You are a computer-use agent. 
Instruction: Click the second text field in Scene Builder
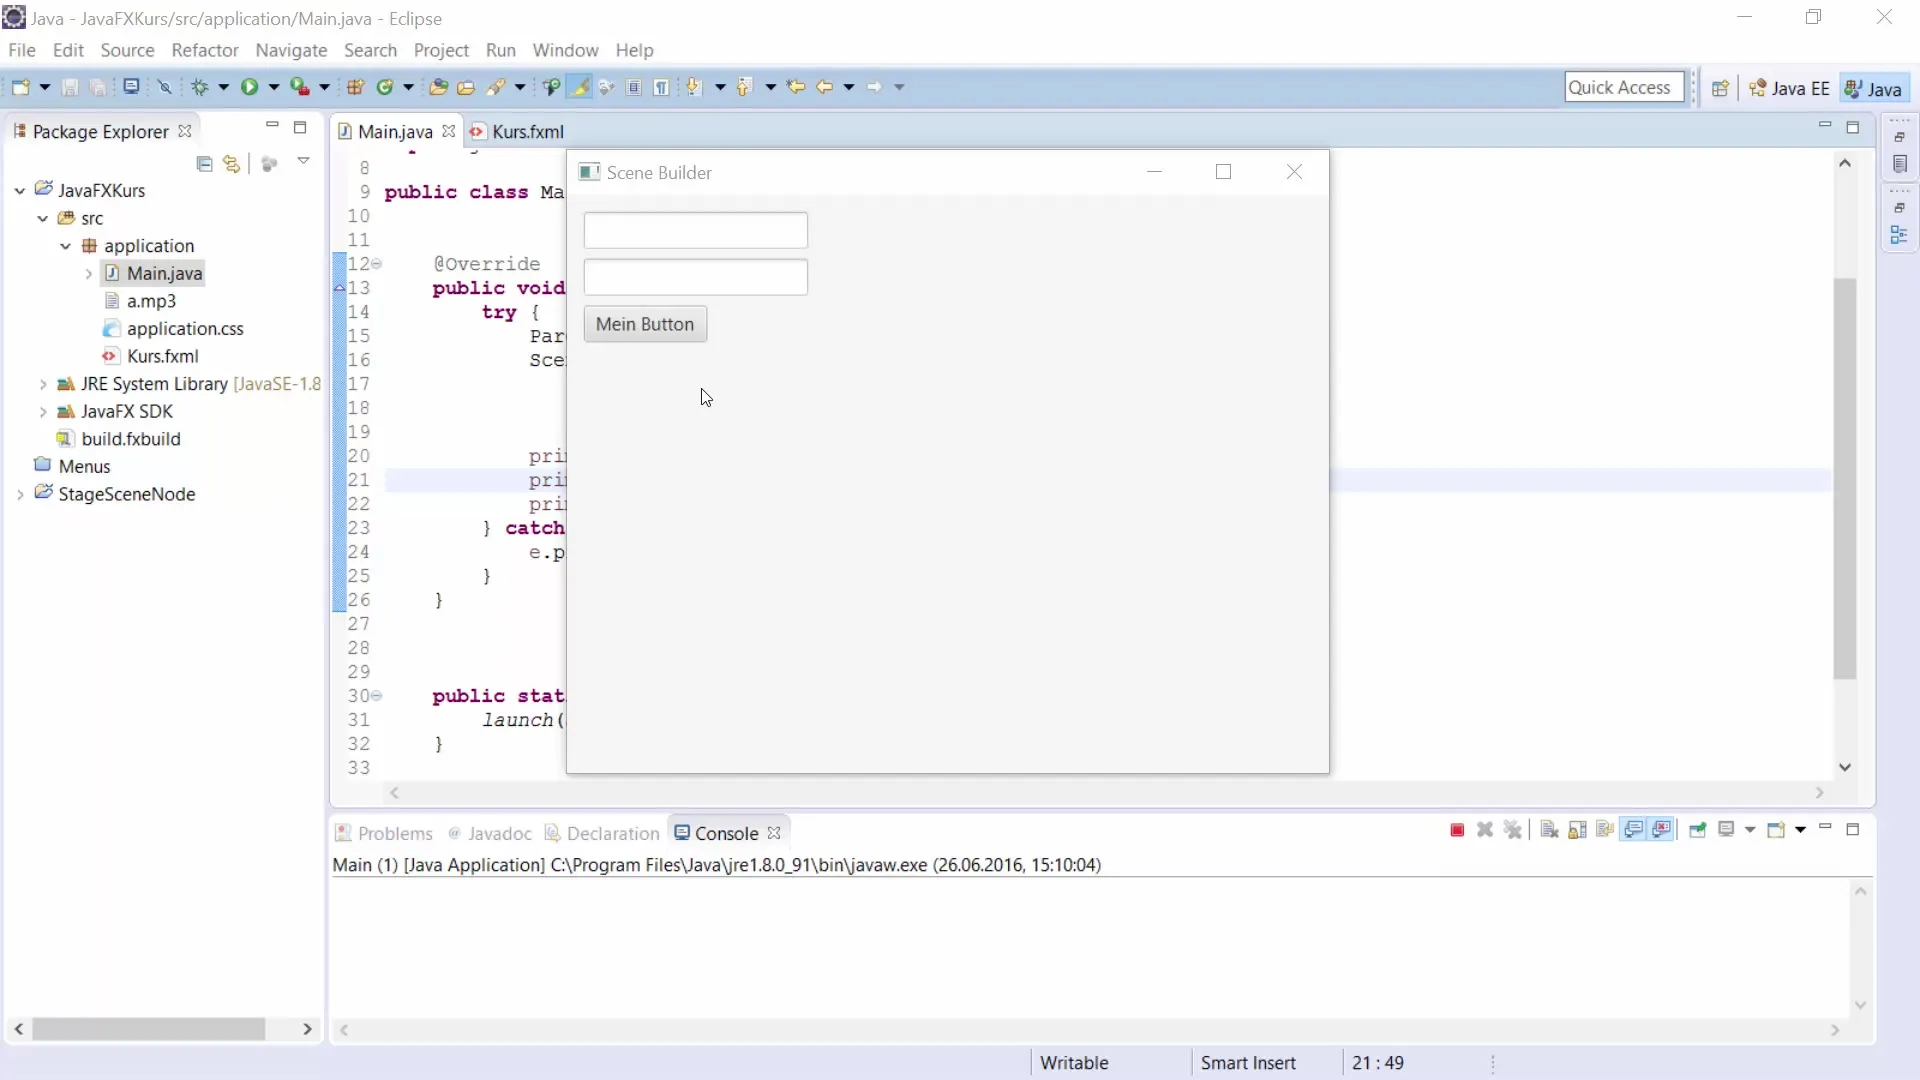(695, 277)
